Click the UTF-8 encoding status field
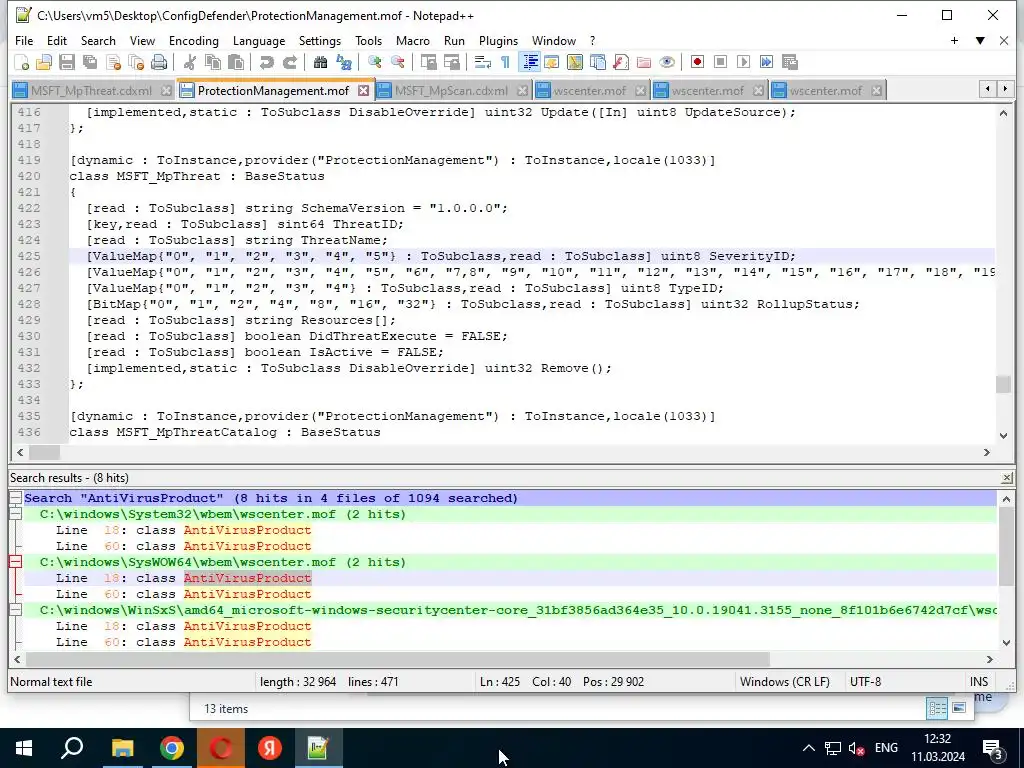Screen dimensions: 1024x768 865,682
